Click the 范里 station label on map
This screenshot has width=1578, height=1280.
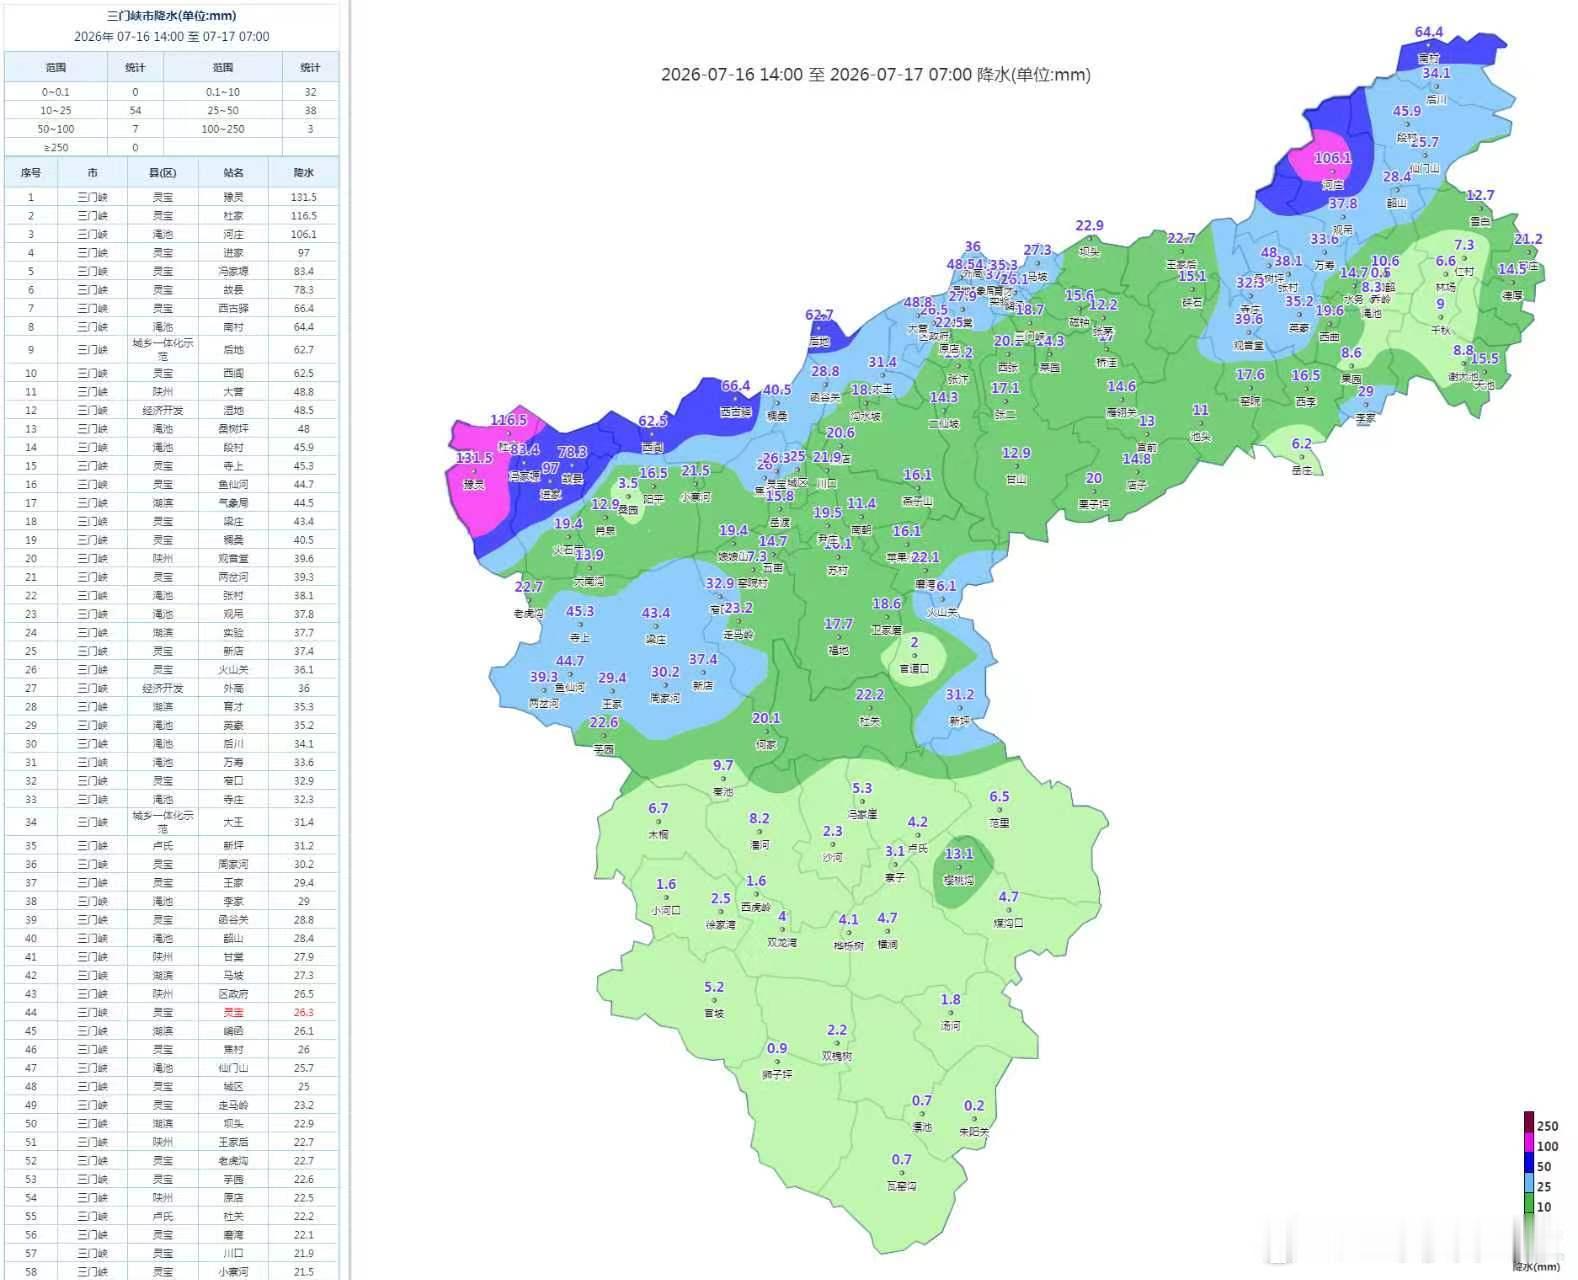click(999, 822)
